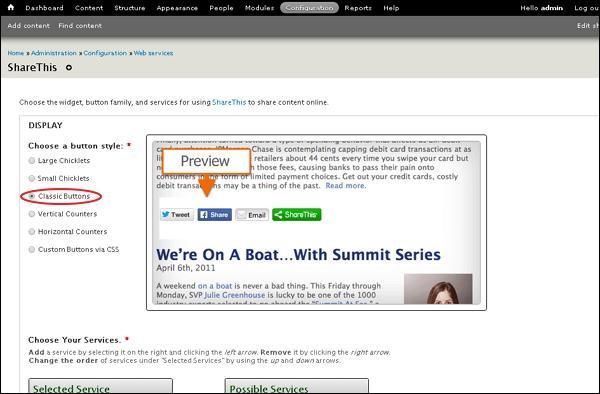Click the 'April 6th, 2011' date text
600x394 pixels.
tap(186, 268)
